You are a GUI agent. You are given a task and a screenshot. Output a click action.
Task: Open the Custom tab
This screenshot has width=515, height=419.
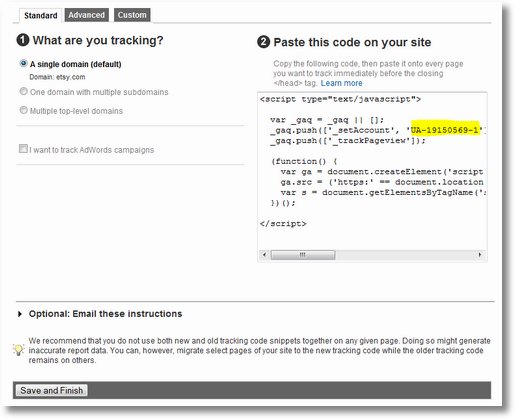(132, 15)
